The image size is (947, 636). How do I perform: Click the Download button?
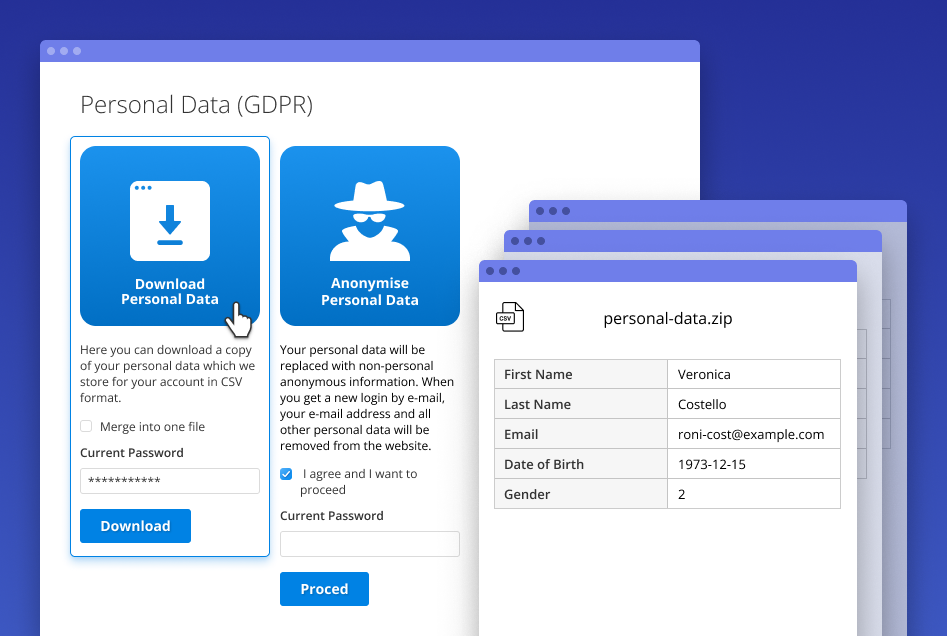click(x=135, y=525)
